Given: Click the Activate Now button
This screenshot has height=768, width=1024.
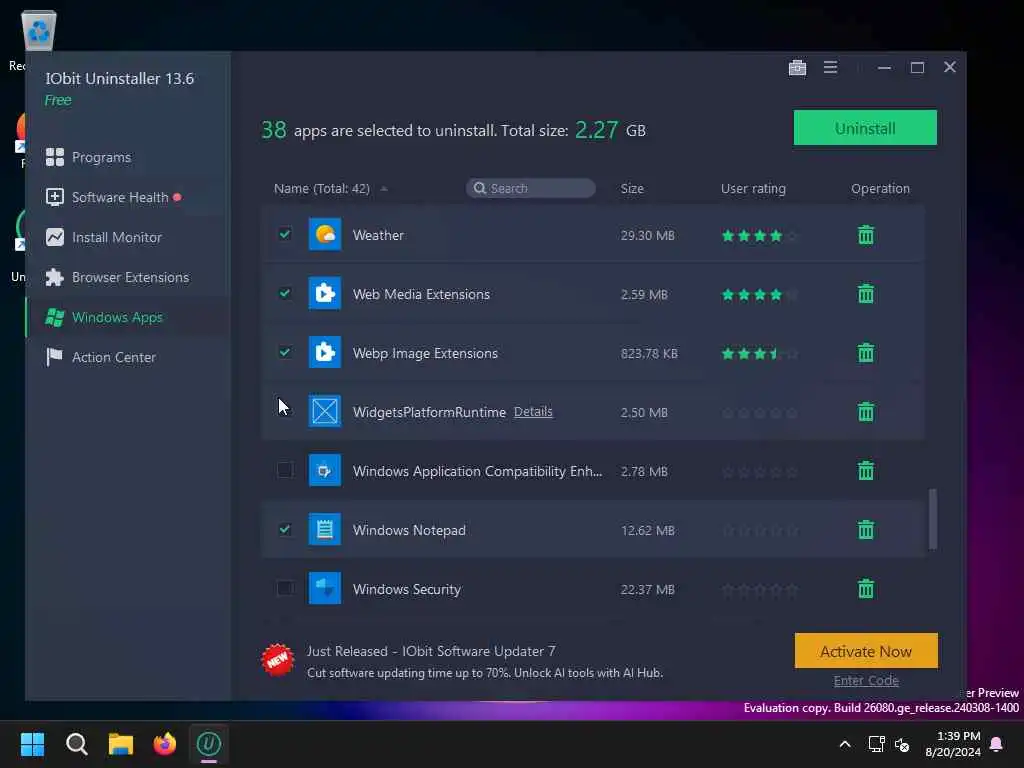Looking at the screenshot, I should 866,651.
